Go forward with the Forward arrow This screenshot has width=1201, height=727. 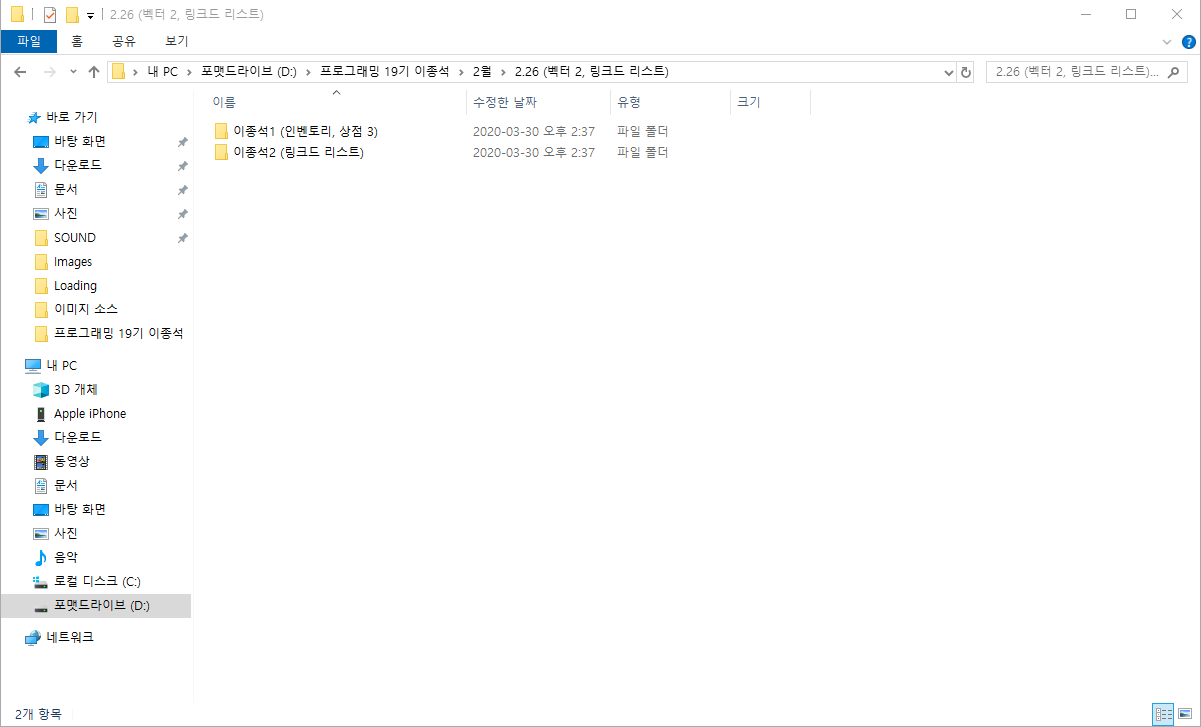pyautogui.click(x=49, y=72)
